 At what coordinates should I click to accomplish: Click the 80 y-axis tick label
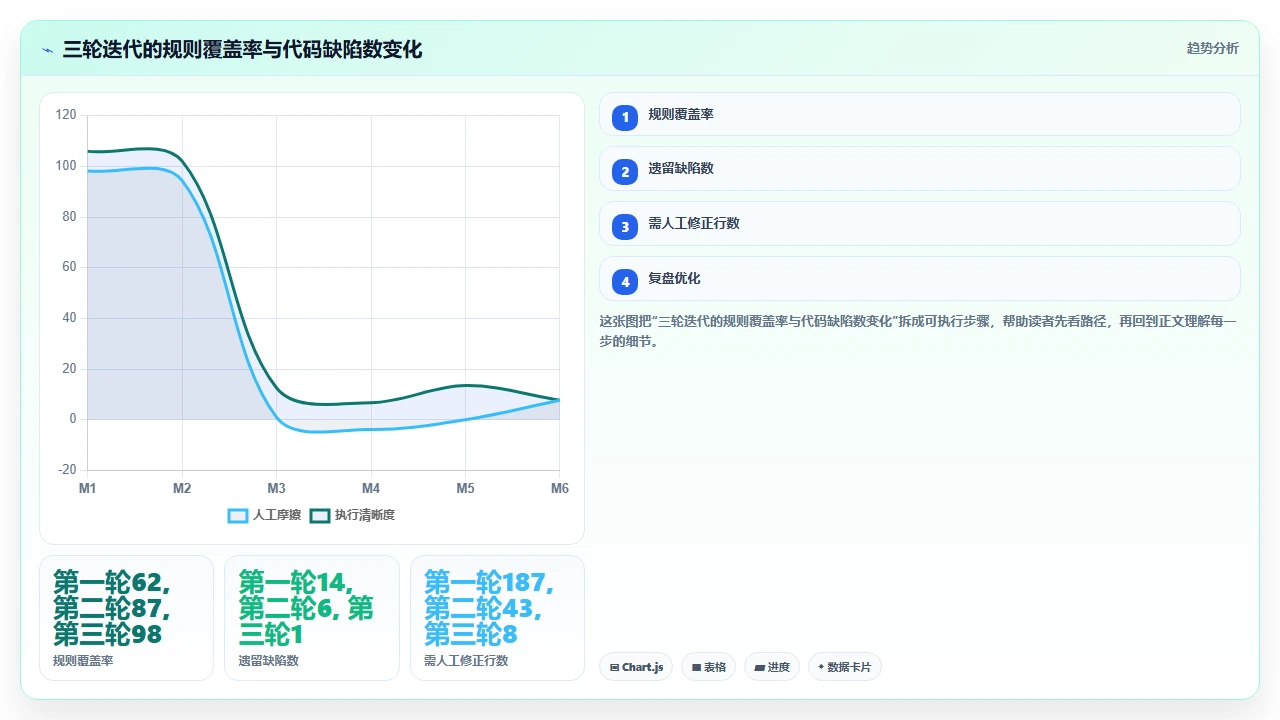[x=69, y=216]
